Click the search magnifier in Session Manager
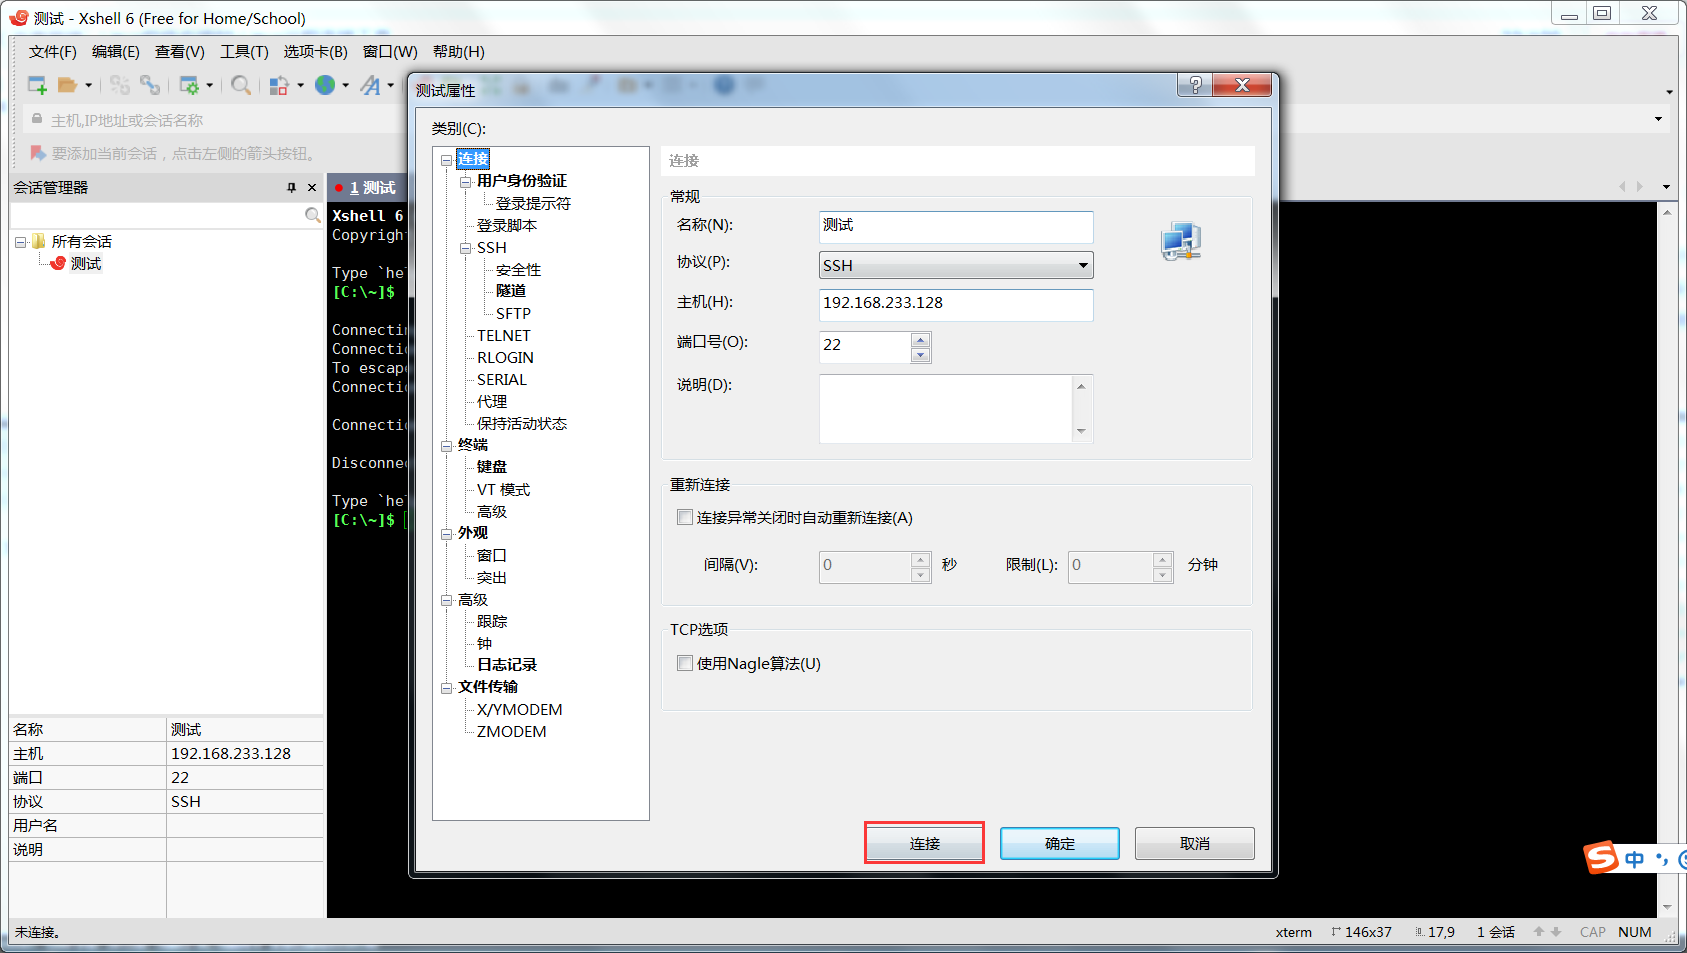The image size is (1687, 953). tap(312, 215)
